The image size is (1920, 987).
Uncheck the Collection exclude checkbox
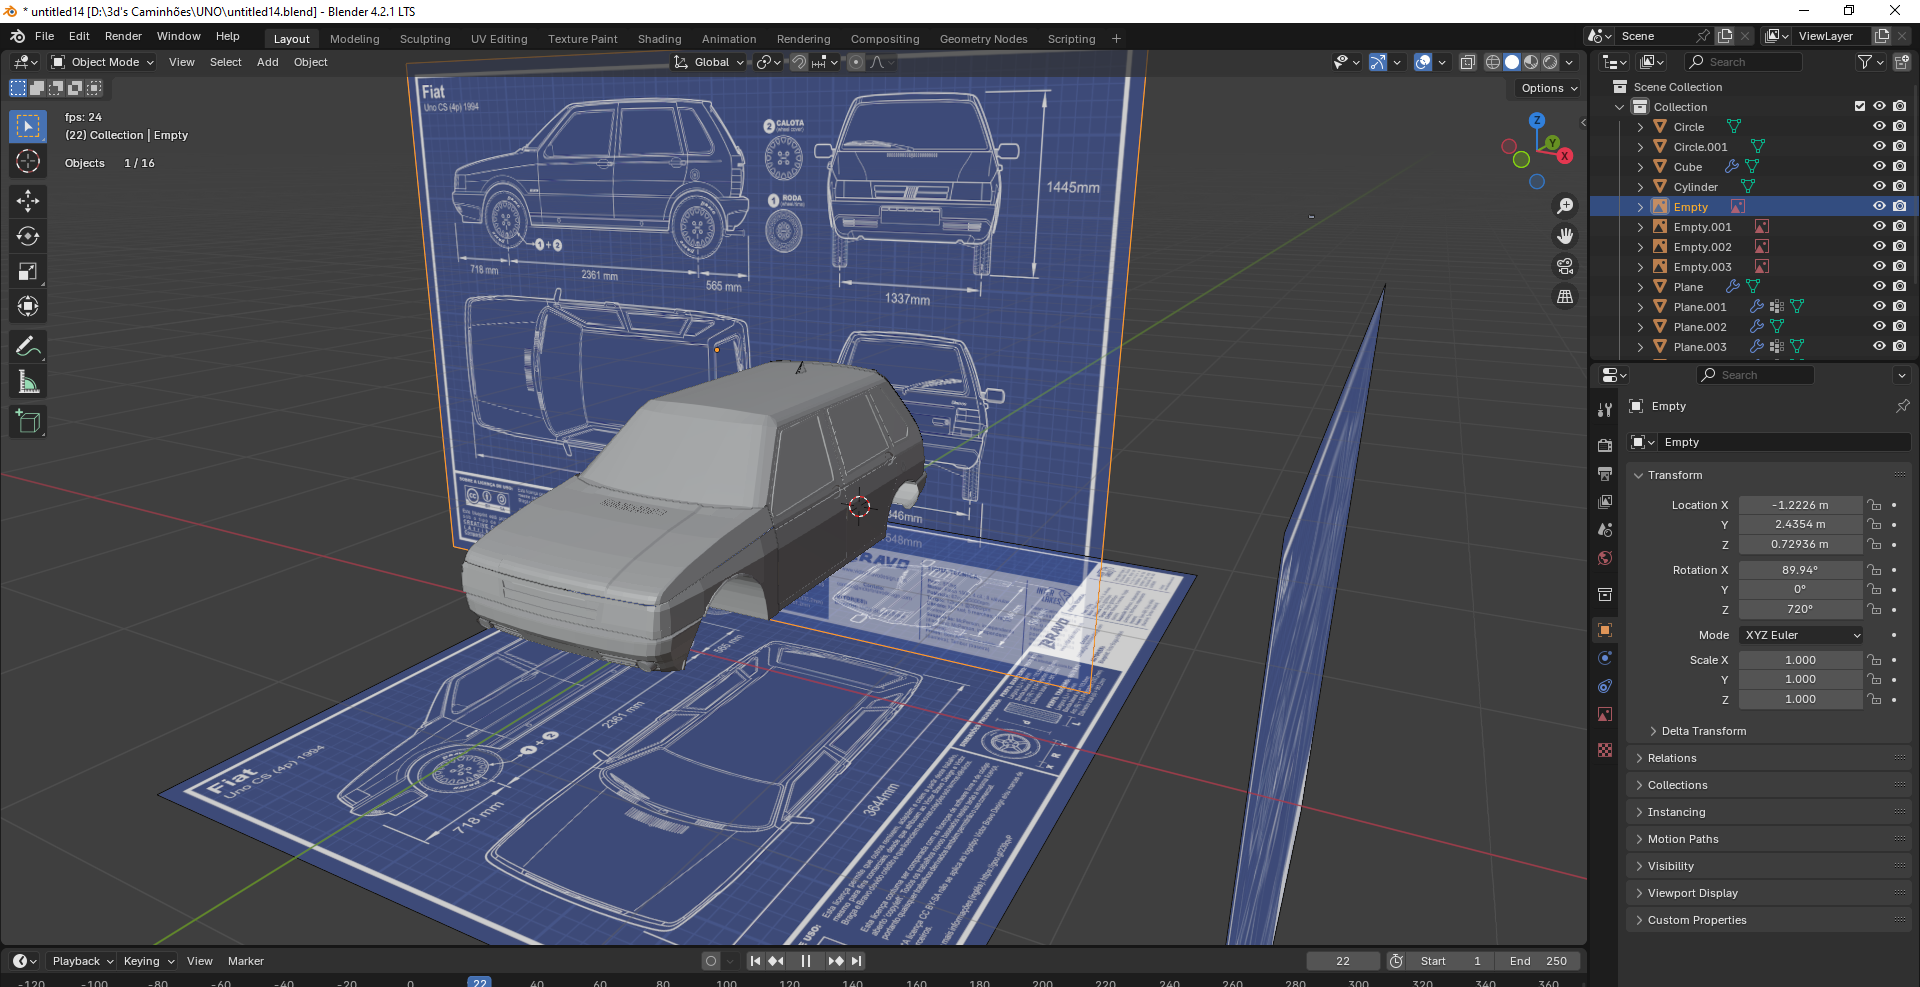[x=1860, y=106]
